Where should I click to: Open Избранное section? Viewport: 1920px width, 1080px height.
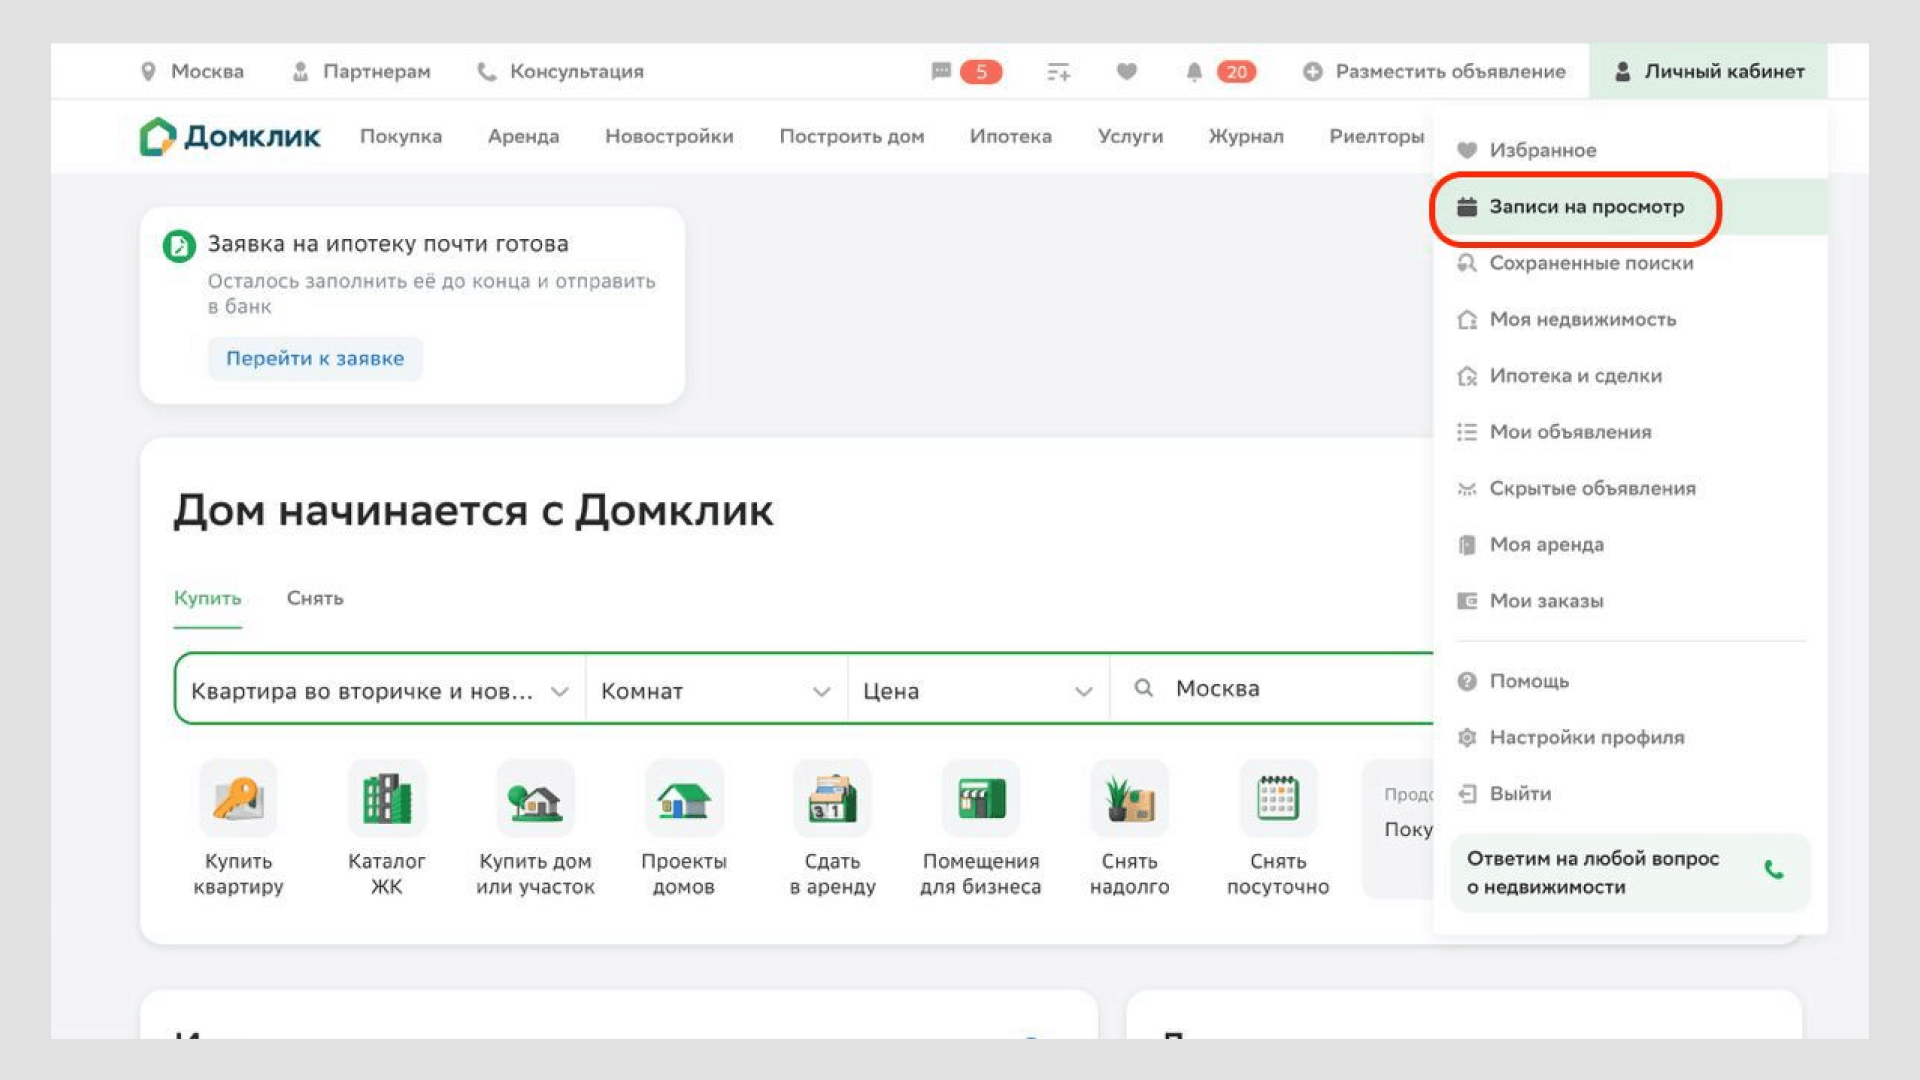1543,149
